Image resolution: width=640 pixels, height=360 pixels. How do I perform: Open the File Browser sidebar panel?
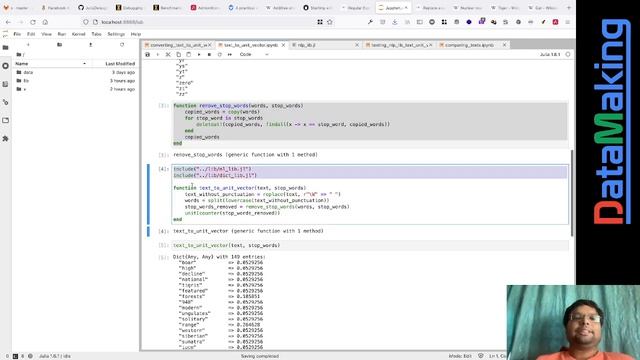click(5, 48)
